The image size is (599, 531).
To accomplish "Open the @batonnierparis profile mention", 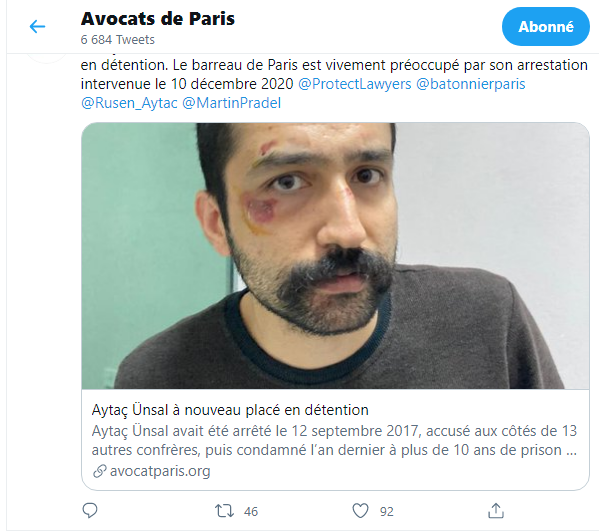I will coord(471,84).
